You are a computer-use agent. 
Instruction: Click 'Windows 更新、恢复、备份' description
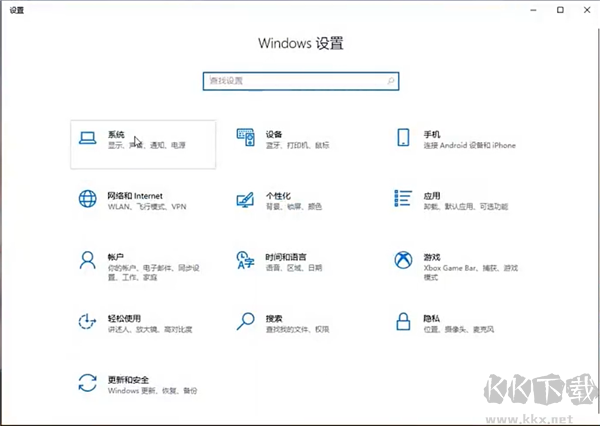[152, 391]
